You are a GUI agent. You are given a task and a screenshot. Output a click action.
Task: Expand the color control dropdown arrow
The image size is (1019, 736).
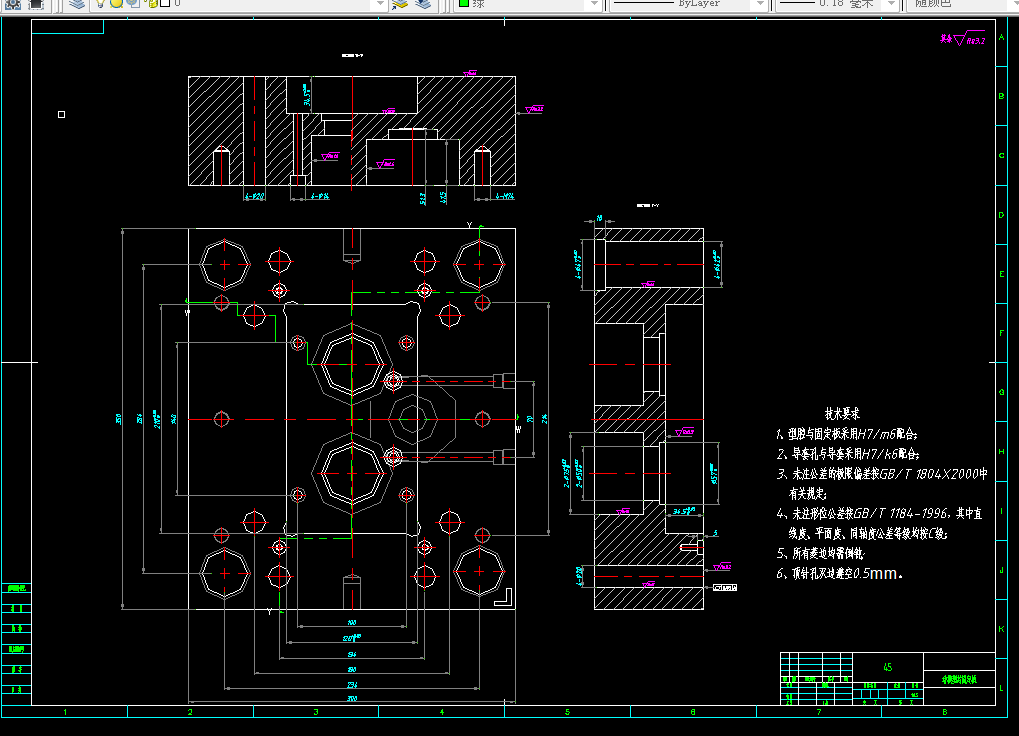coord(593,4)
